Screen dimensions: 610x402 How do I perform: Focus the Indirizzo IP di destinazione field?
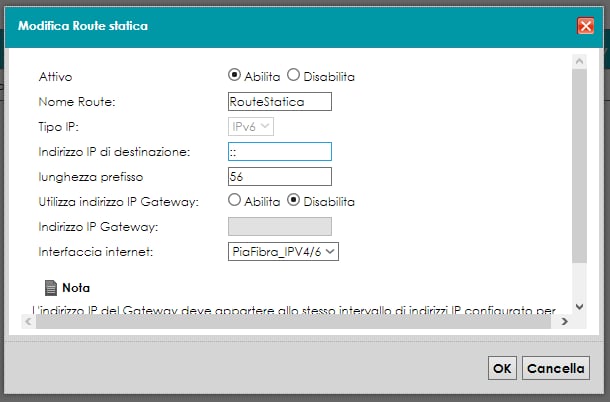click(279, 151)
